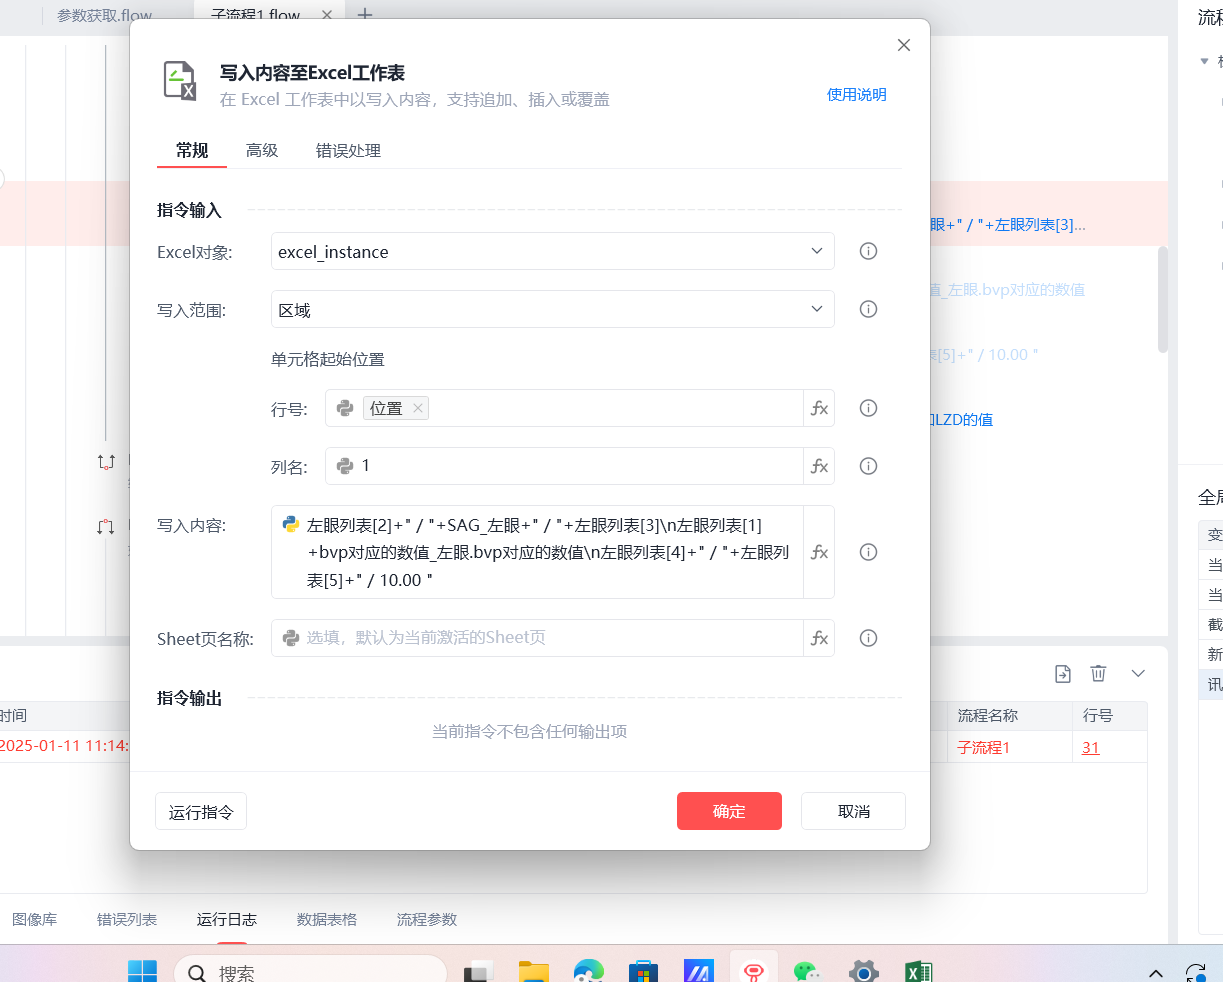
Task: Show info for Sheet页名称 field
Action: tap(868, 638)
